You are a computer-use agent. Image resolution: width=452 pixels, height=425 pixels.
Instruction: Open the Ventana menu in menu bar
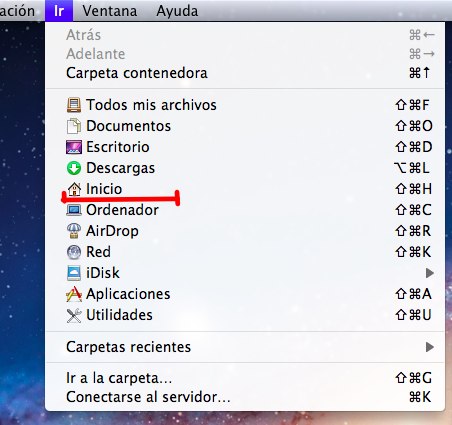click(x=110, y=11)
